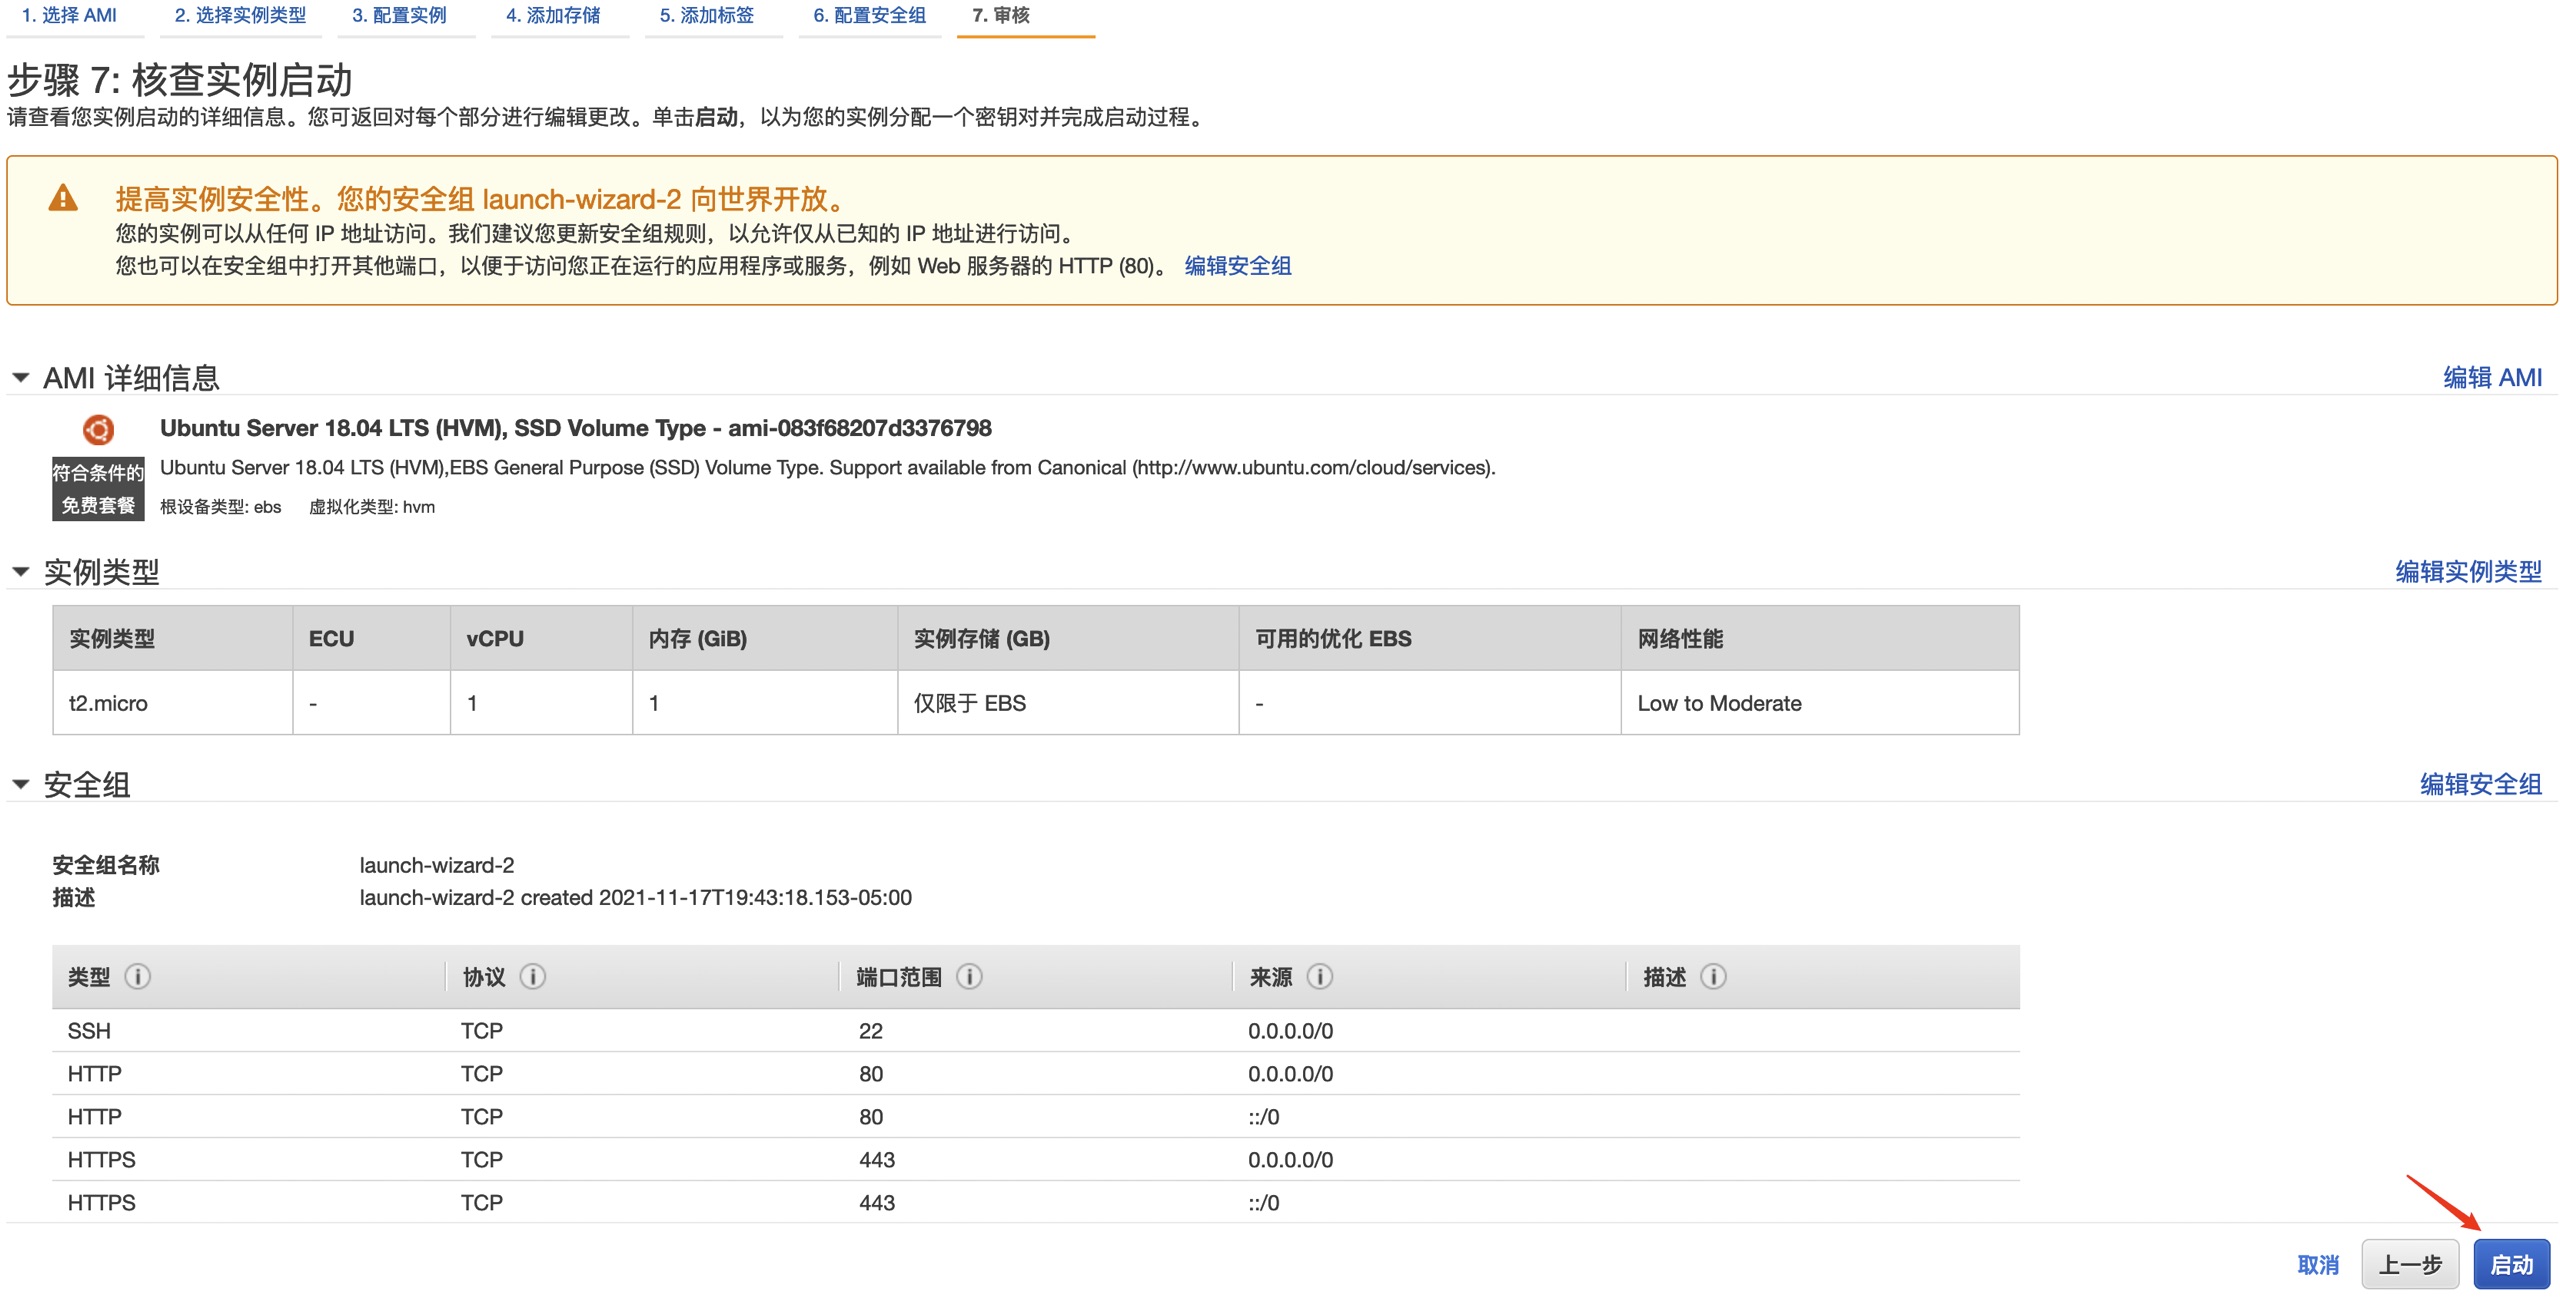Image resolution: width=2560 pixels, height=1308 pixels.
Task: Click the 上一步 button
Action: point(2409,1264)
